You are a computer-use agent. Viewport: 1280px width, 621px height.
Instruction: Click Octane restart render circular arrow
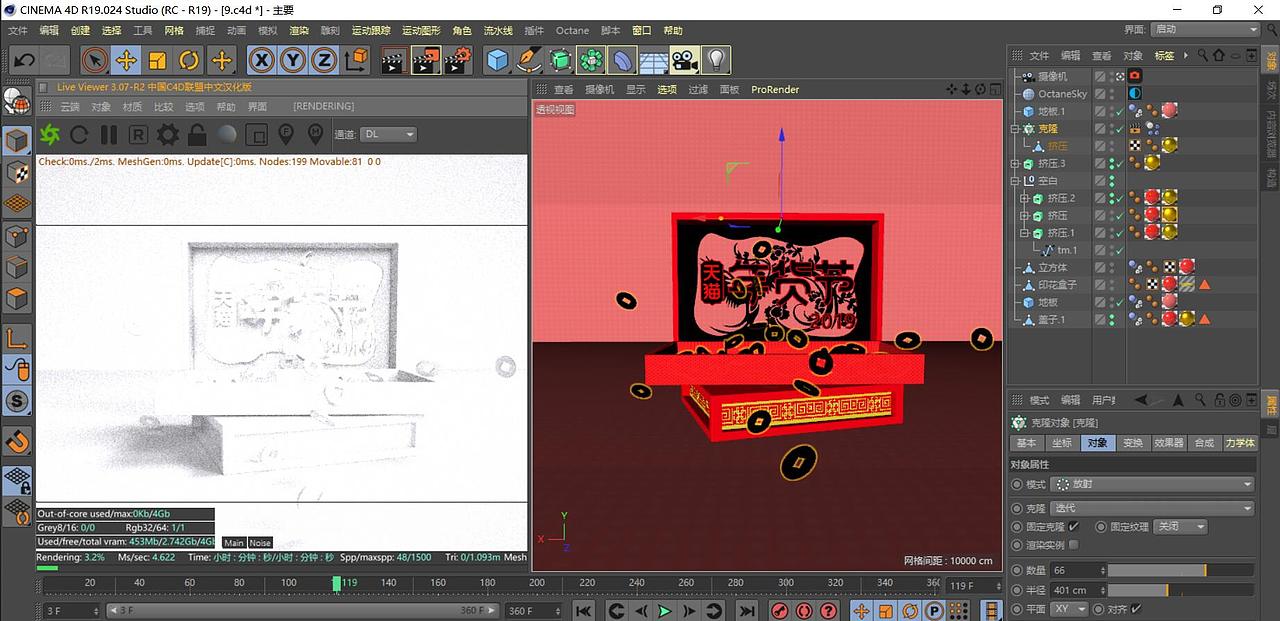[x=79, y=134]
